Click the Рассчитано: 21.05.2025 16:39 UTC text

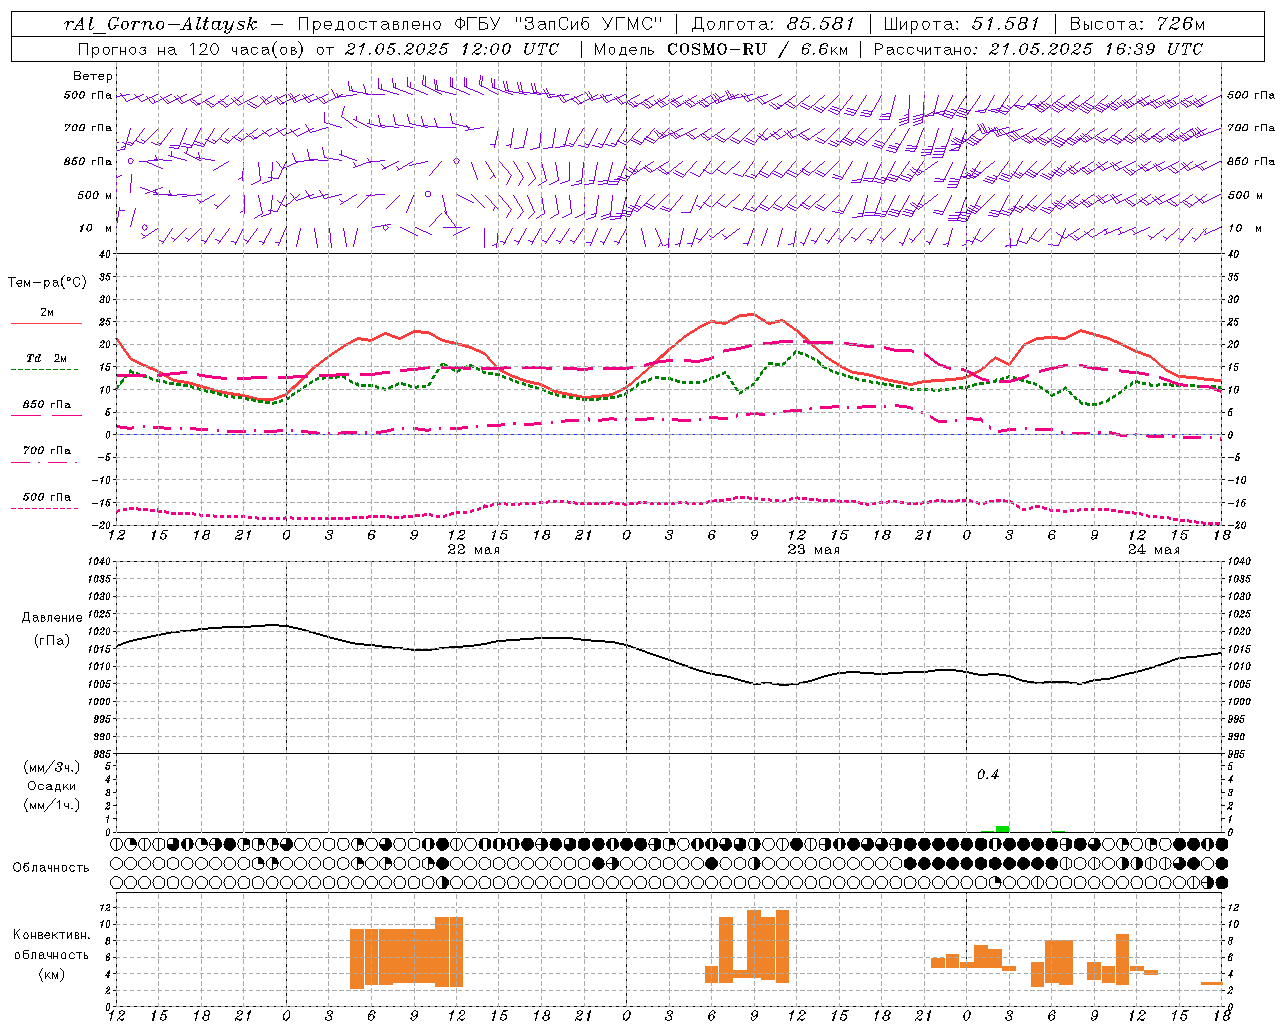tap(1038, 49)
